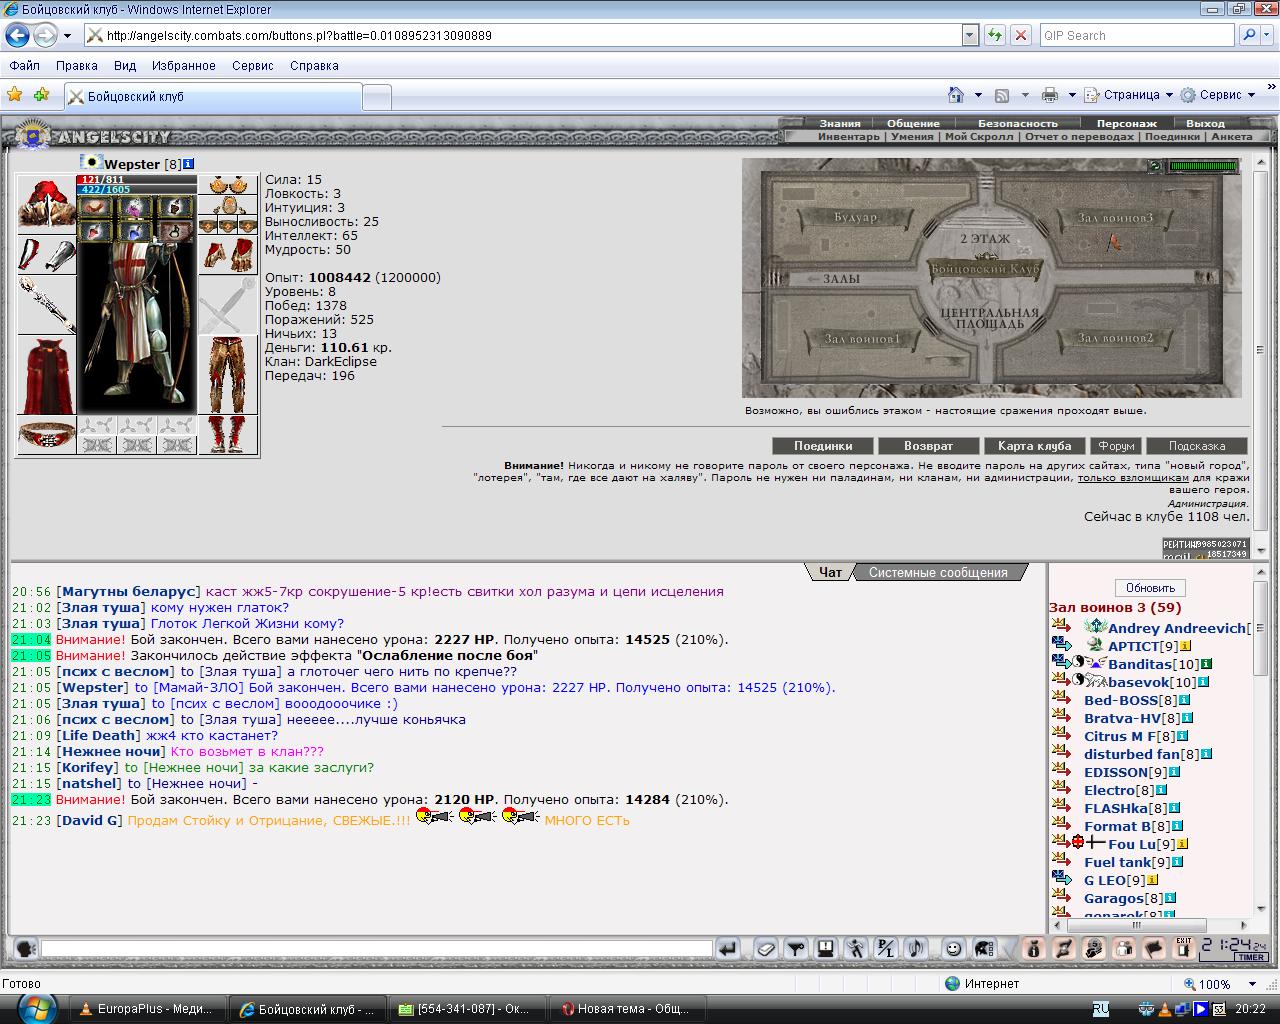This screenshot has height=1024, width=1280.
Task: Click the Инвентарь submenu link
Action: click(x=849, y=137)
